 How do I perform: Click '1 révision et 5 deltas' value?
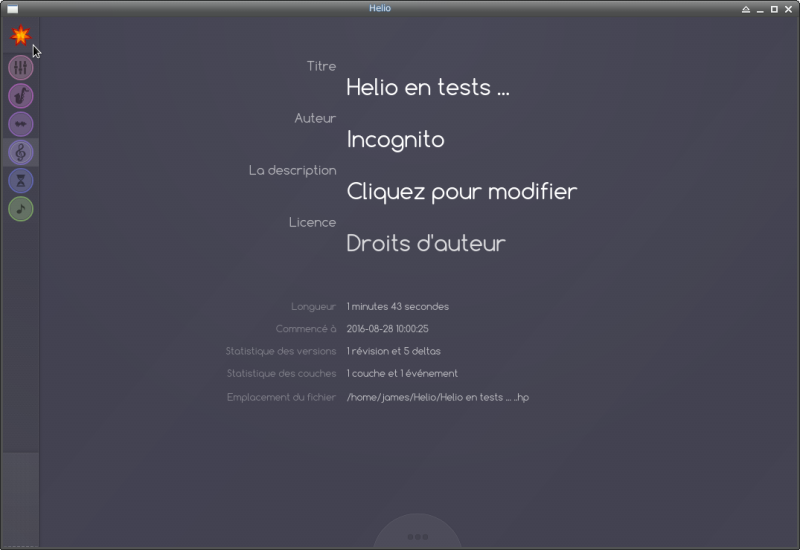[x=393, y=351]
